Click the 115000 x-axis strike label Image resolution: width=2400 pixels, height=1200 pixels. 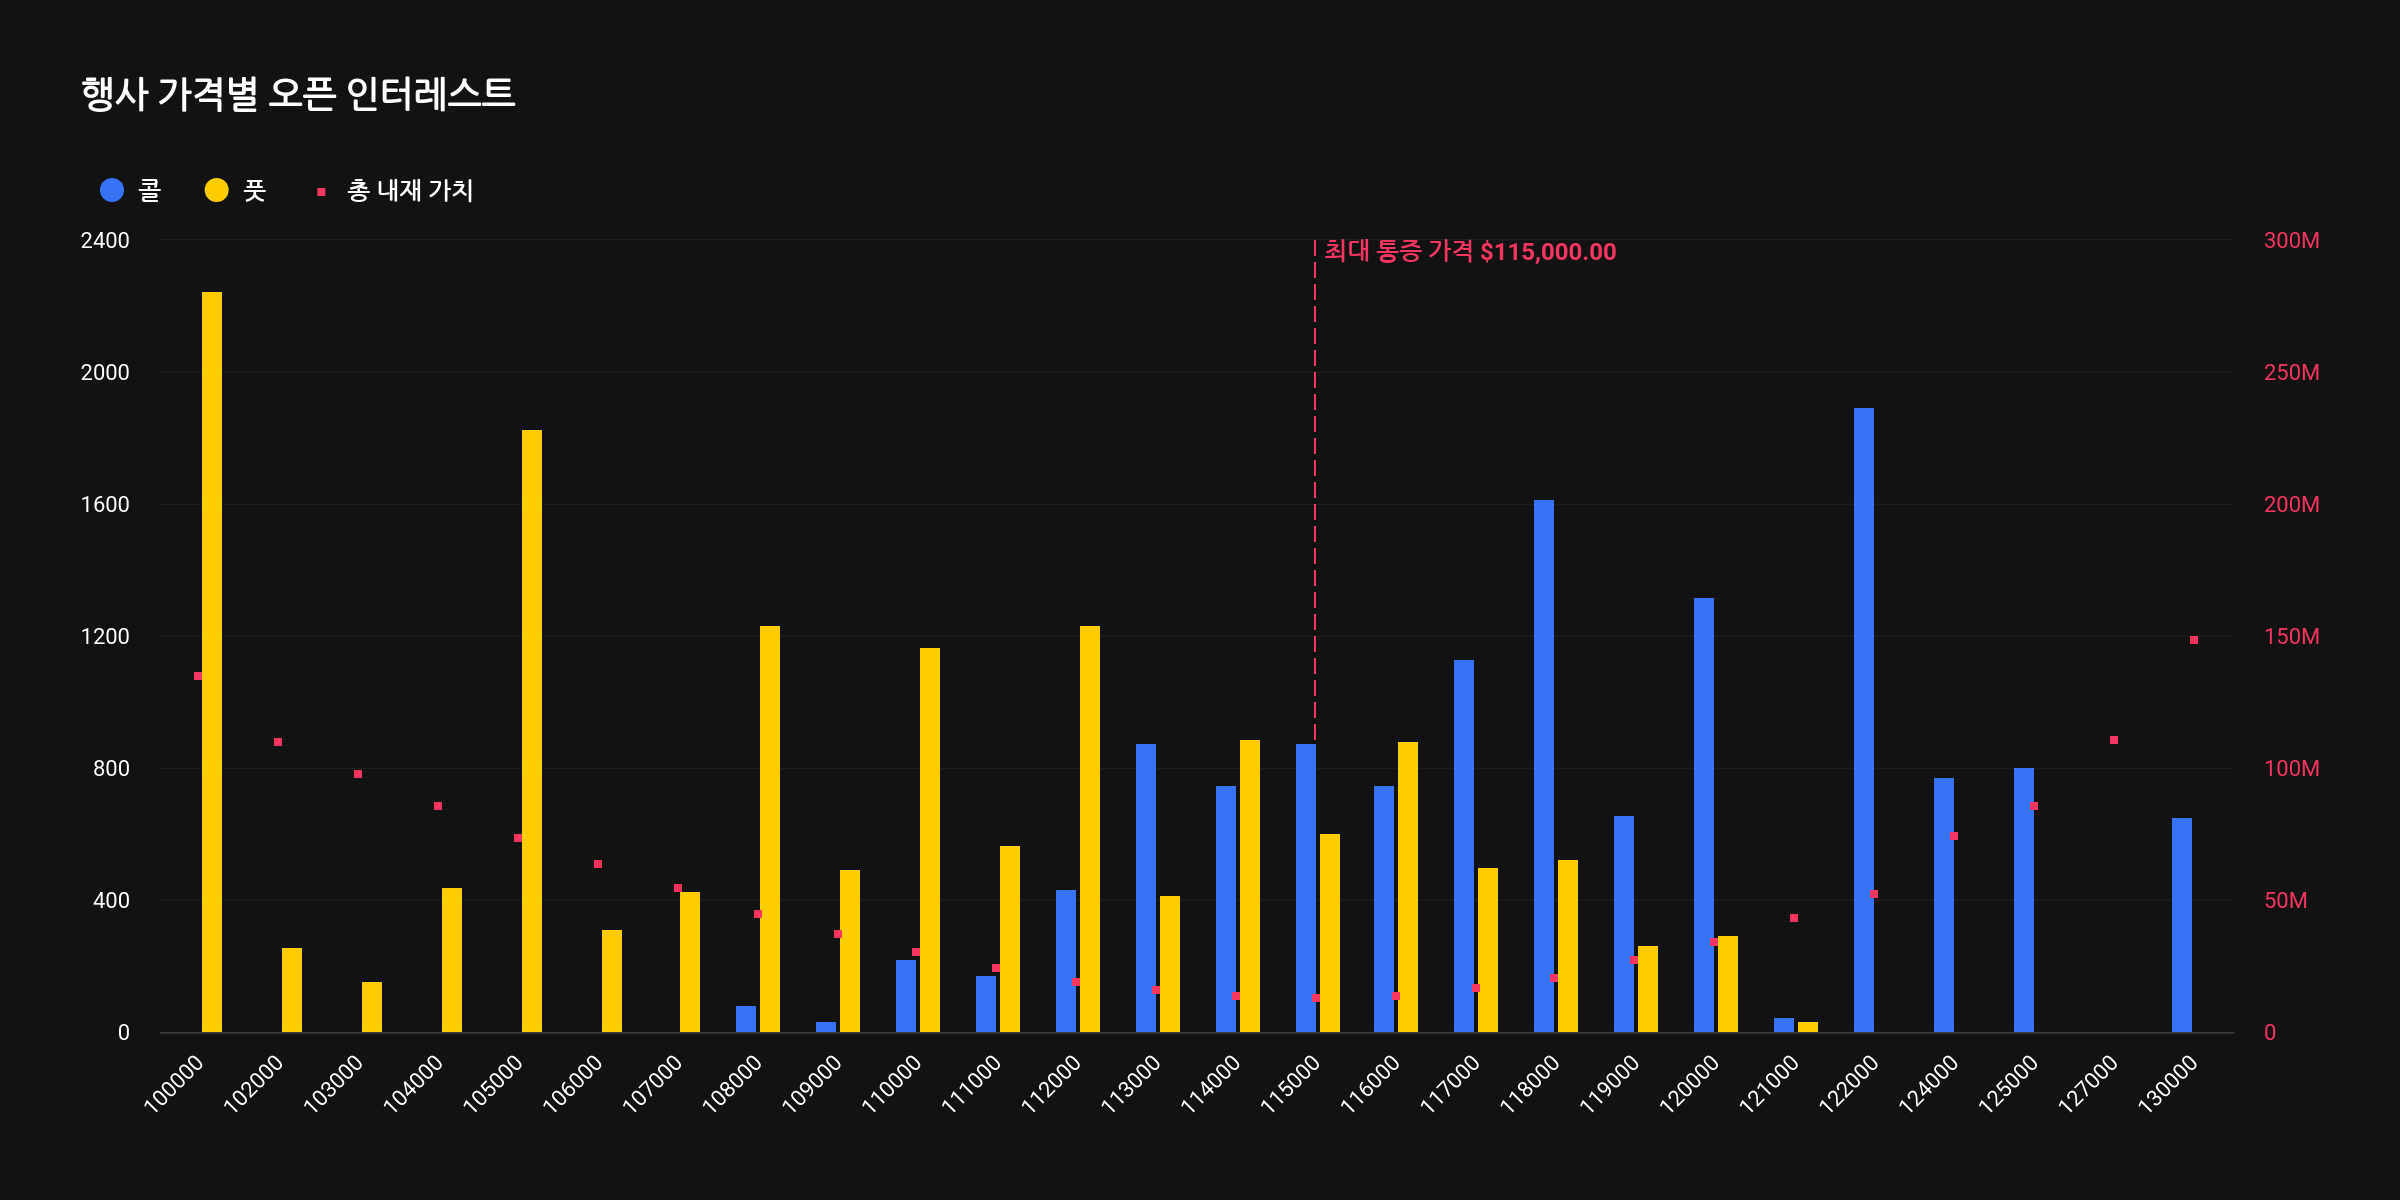1290,1085
